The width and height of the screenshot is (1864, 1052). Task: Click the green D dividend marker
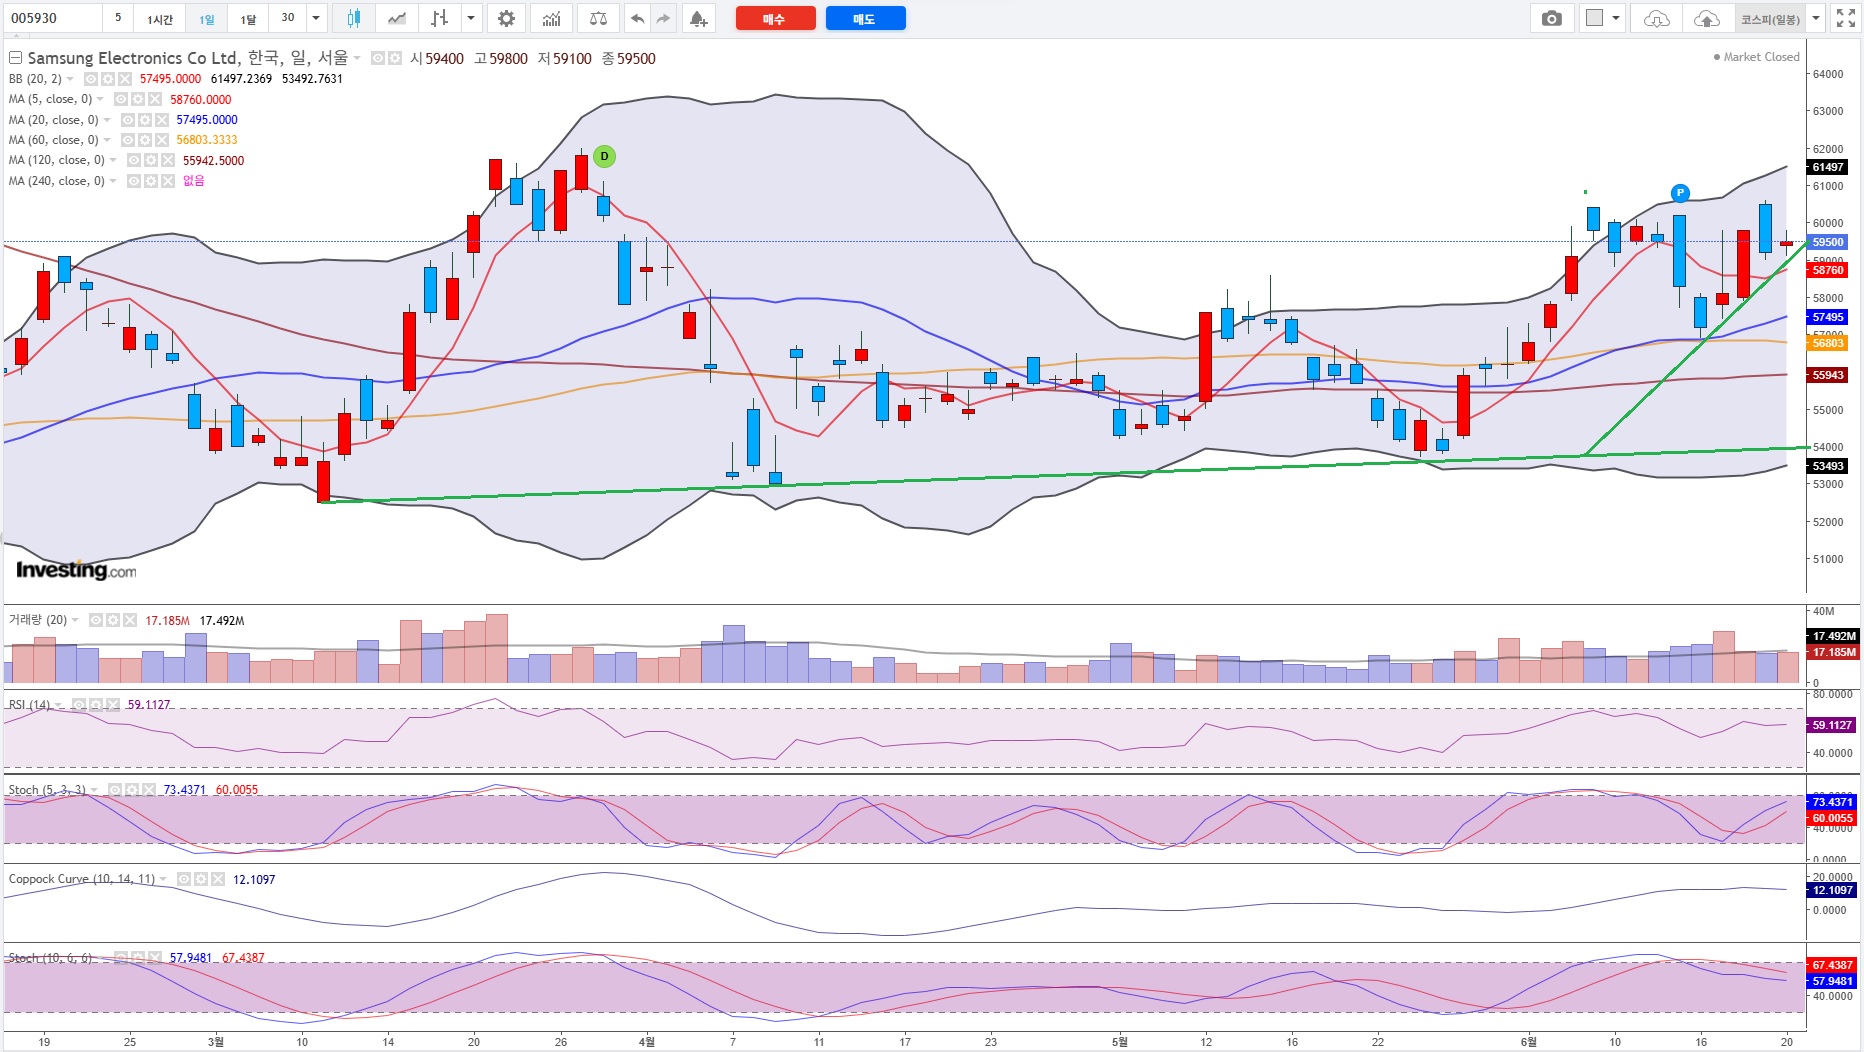(x=604, y=156)
